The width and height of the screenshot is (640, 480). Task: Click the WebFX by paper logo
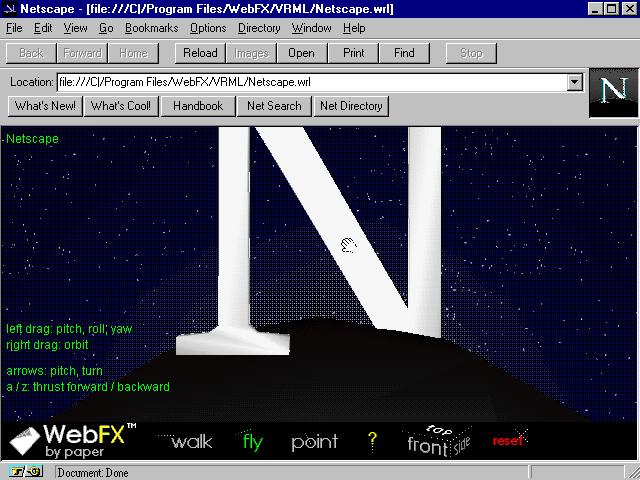72,441
